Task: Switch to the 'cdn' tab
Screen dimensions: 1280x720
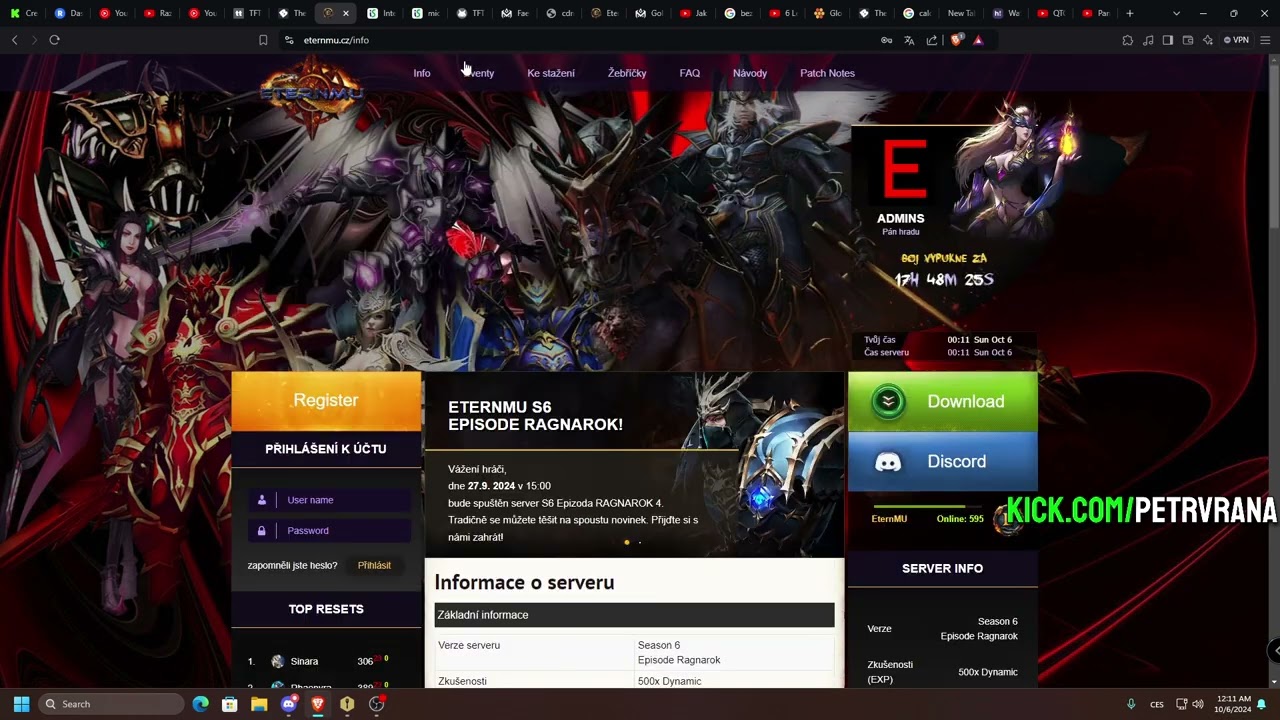Action: (561, 13)
